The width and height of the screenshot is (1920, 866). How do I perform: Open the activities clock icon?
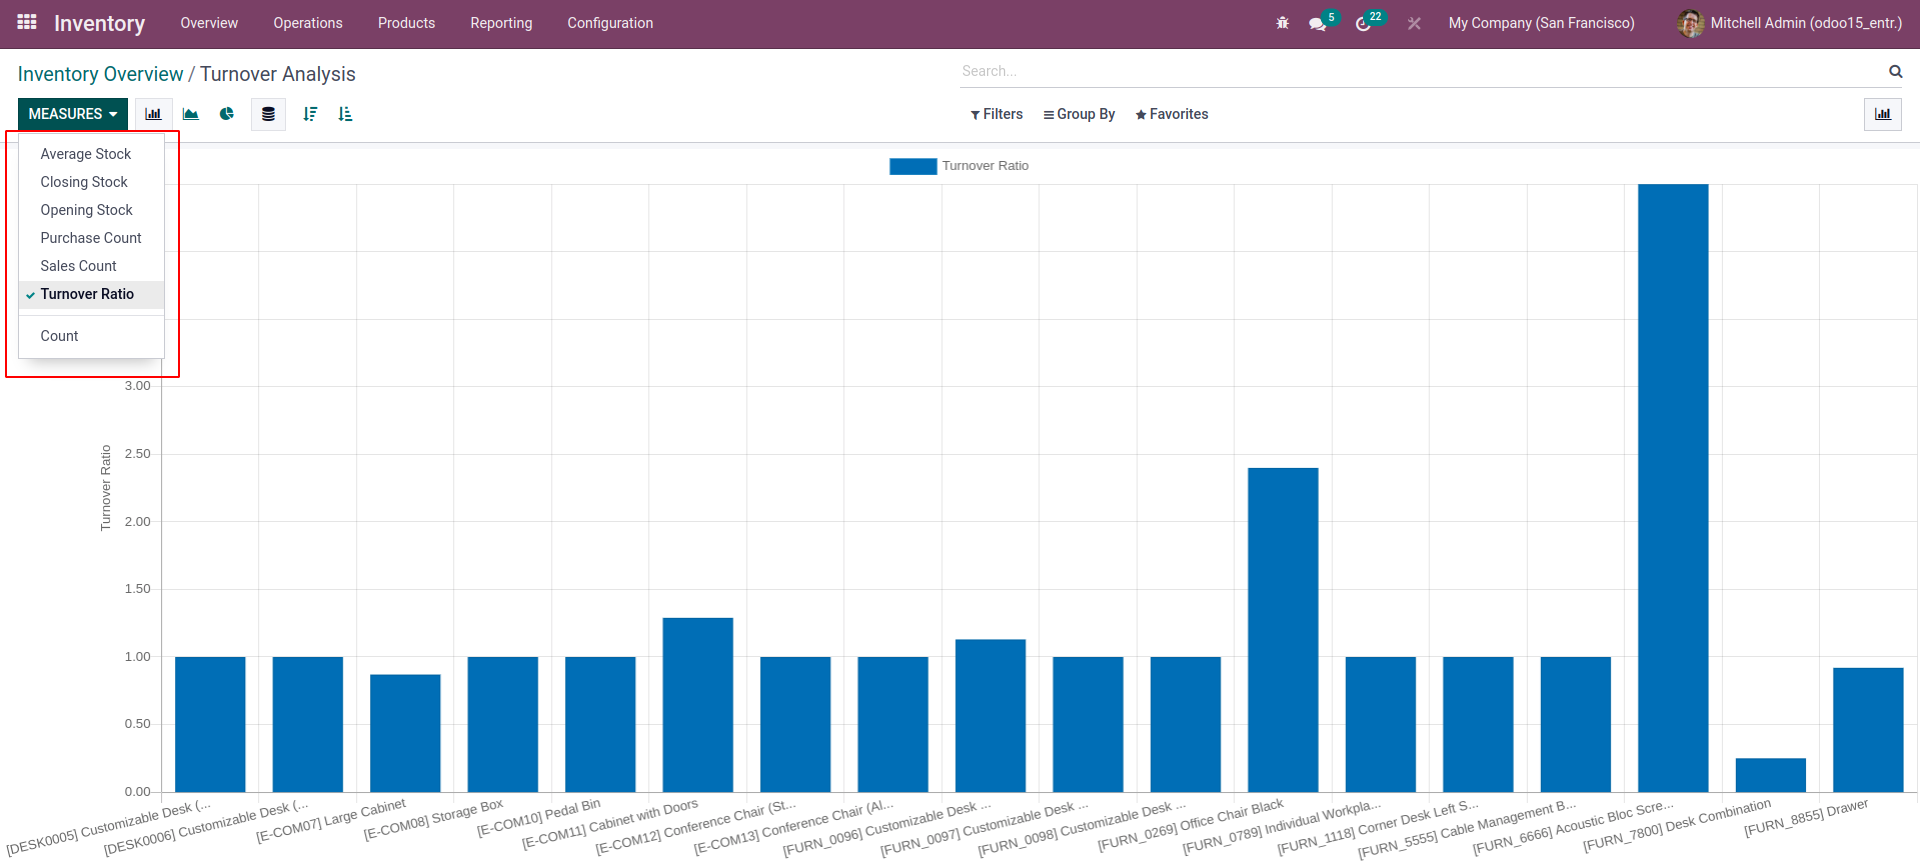coord(1363,23)
